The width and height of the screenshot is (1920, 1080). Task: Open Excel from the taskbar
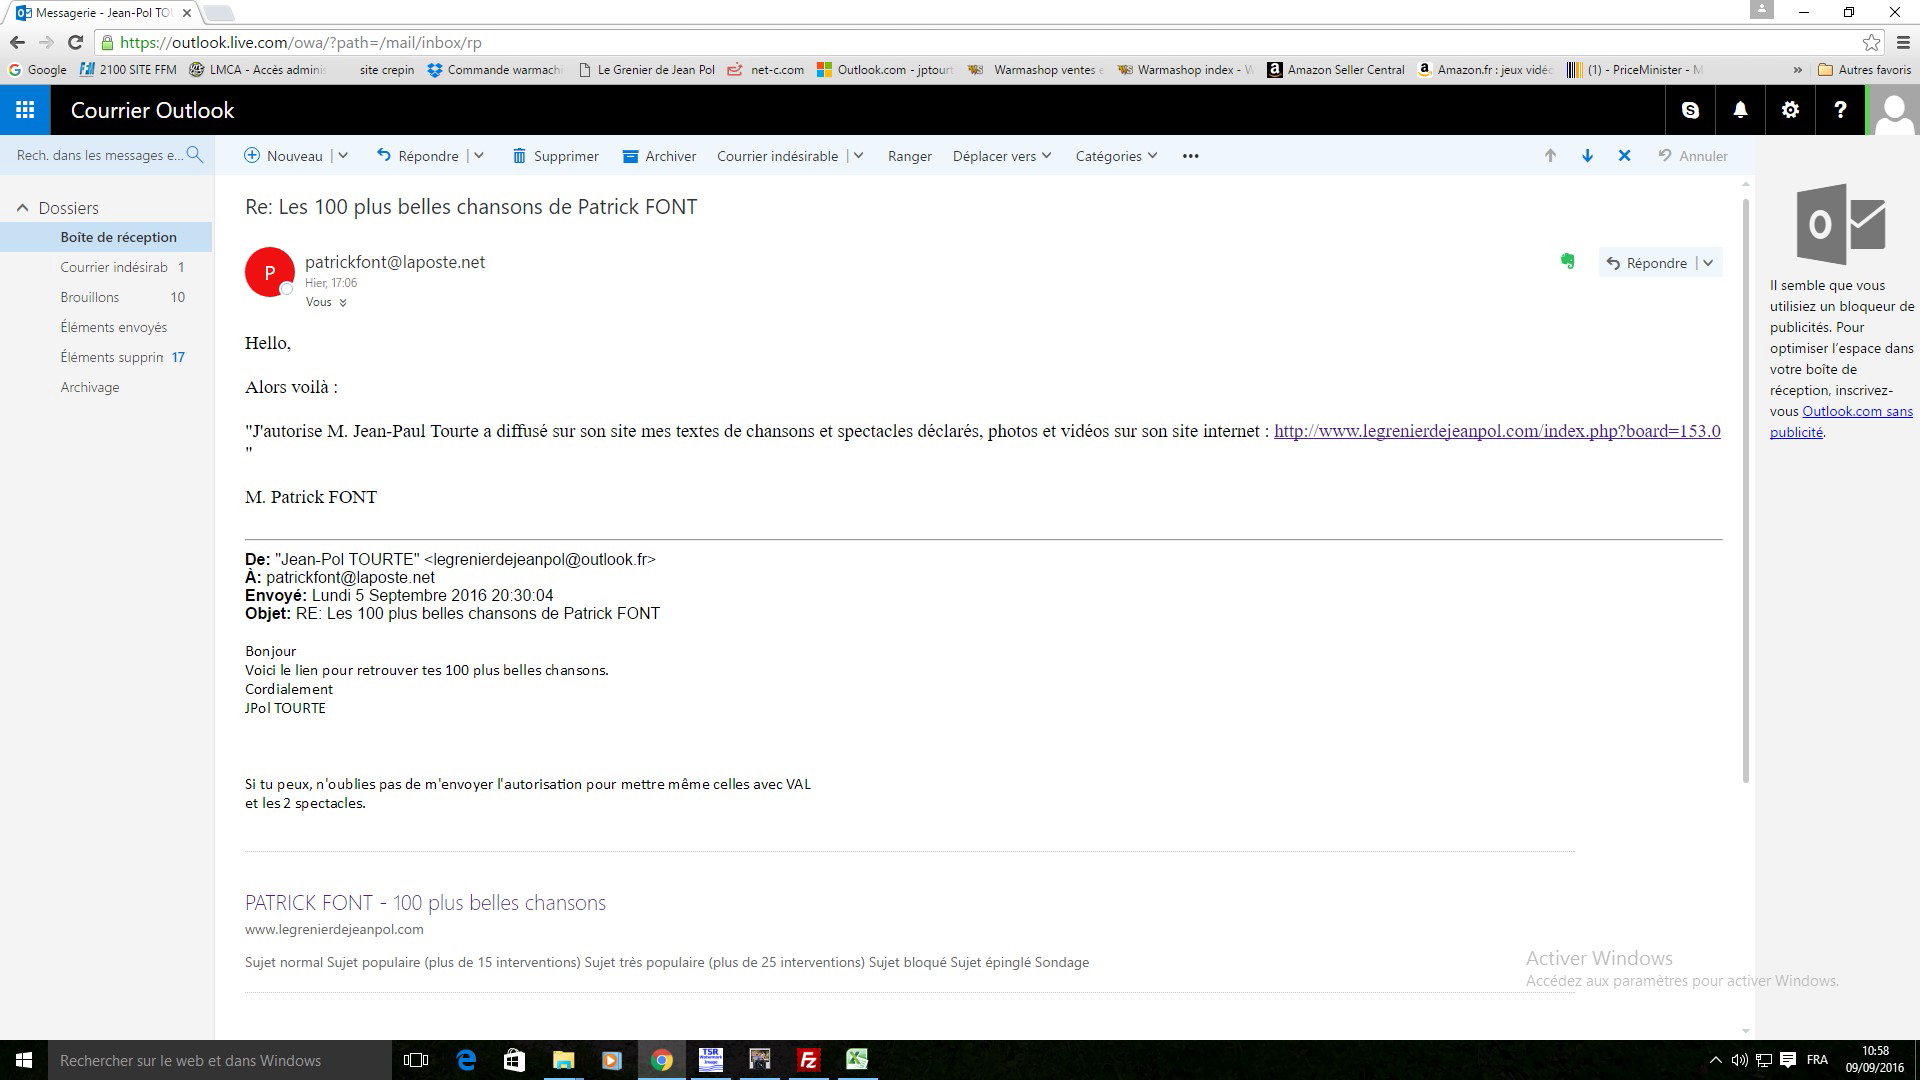pyautogui.click(x=857, y=1060)
